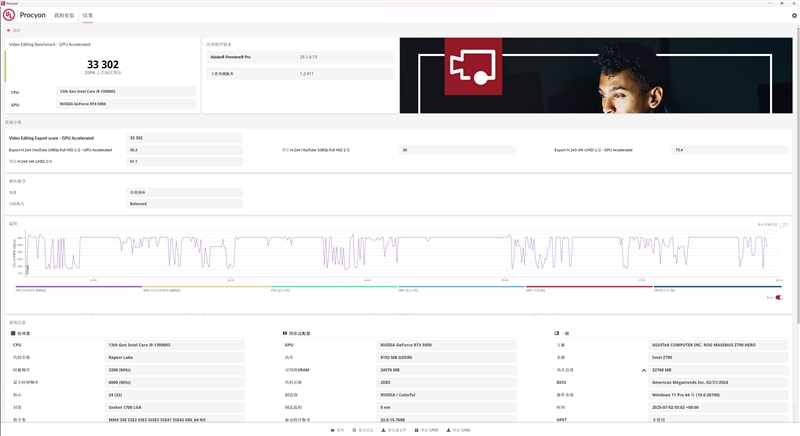Click the 2025-07-02 03:02 time value
Screen dimensions: 800x436
click(718, 407)
